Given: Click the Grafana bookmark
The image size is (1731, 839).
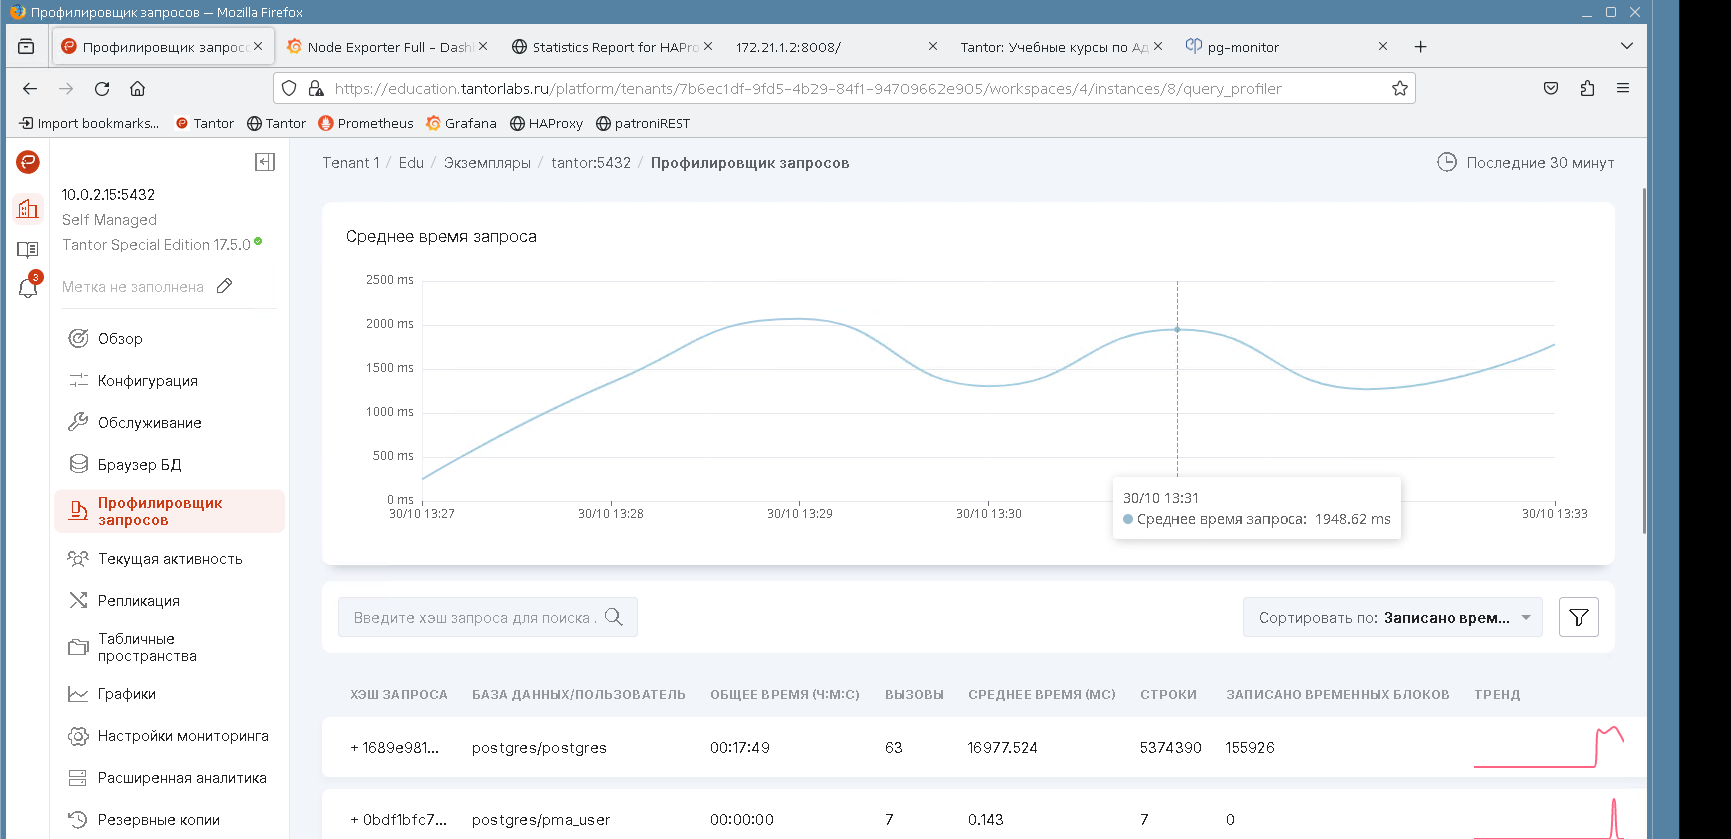Looking at the screenshot, I should click(x=461, y=123).
